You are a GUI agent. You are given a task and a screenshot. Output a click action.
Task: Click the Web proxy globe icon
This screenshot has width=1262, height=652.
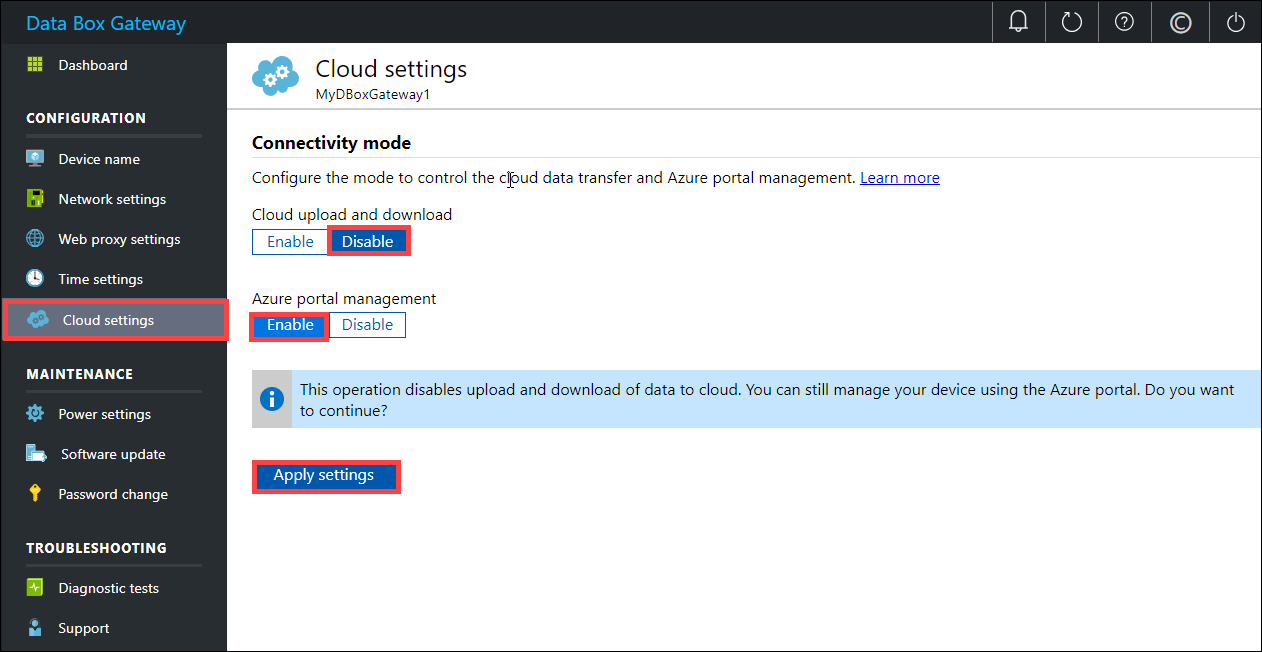click(35, 239)
